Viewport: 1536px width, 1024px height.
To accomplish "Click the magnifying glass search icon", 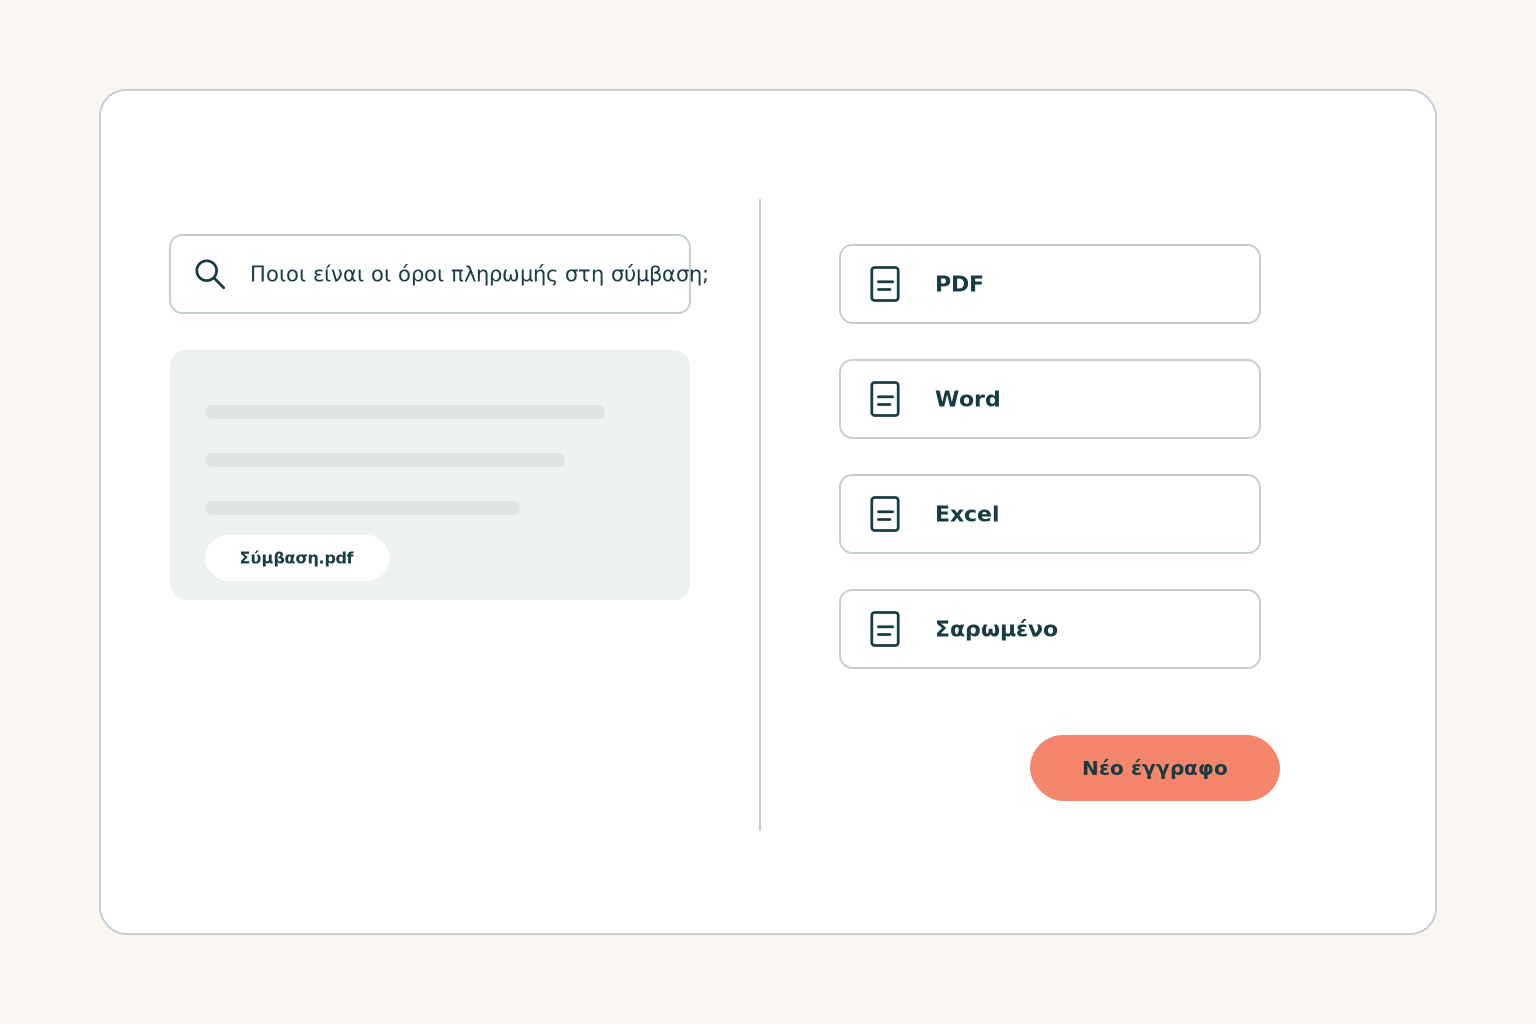I will coord(210,274).
